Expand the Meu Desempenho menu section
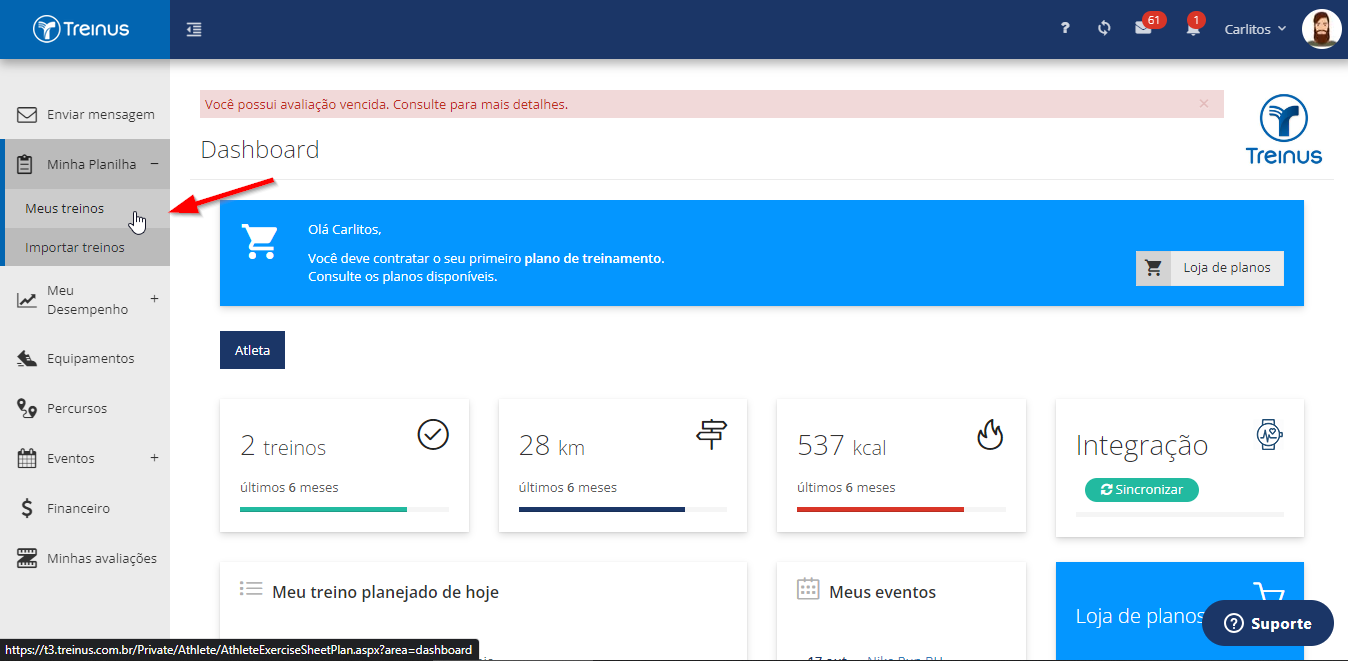The image size is (1348, 661). click(154, 298)
